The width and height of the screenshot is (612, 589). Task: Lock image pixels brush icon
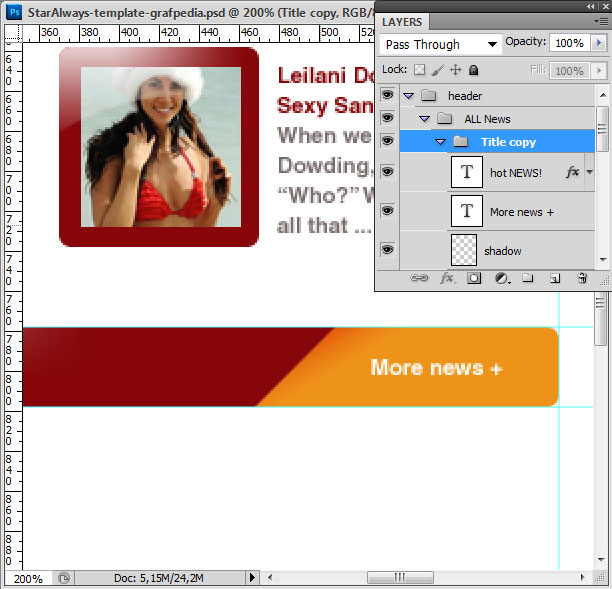(x=438, y=70)
